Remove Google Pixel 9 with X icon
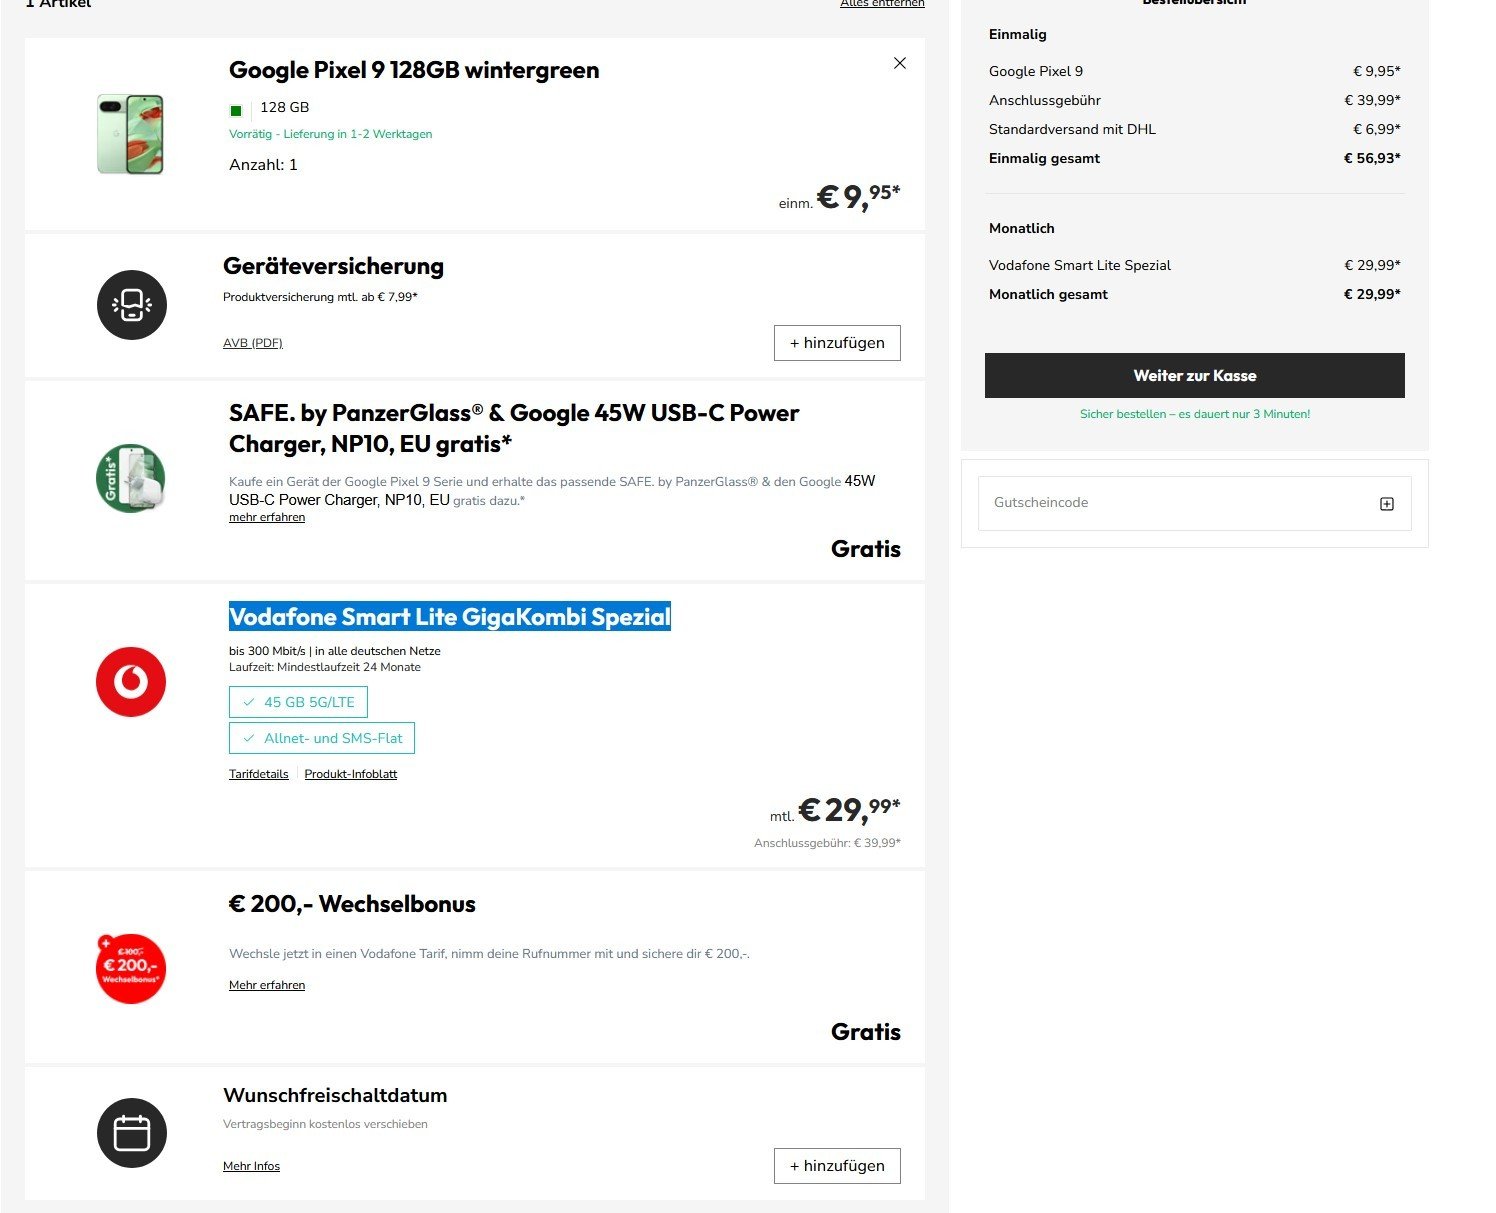Image resolution: width=1496 pixels, height=1213 pixels. tap(899, 63)
